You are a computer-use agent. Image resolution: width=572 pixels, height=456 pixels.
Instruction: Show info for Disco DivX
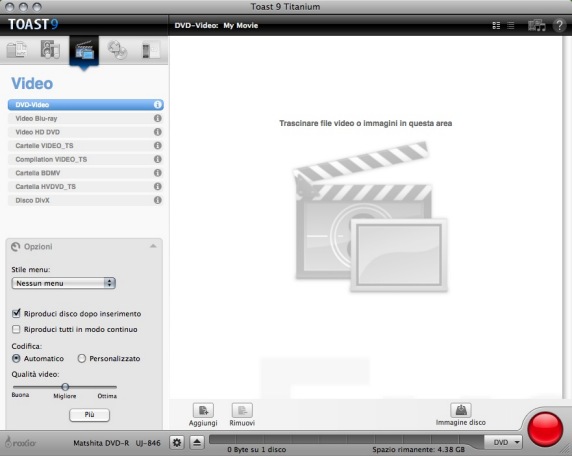158,200
